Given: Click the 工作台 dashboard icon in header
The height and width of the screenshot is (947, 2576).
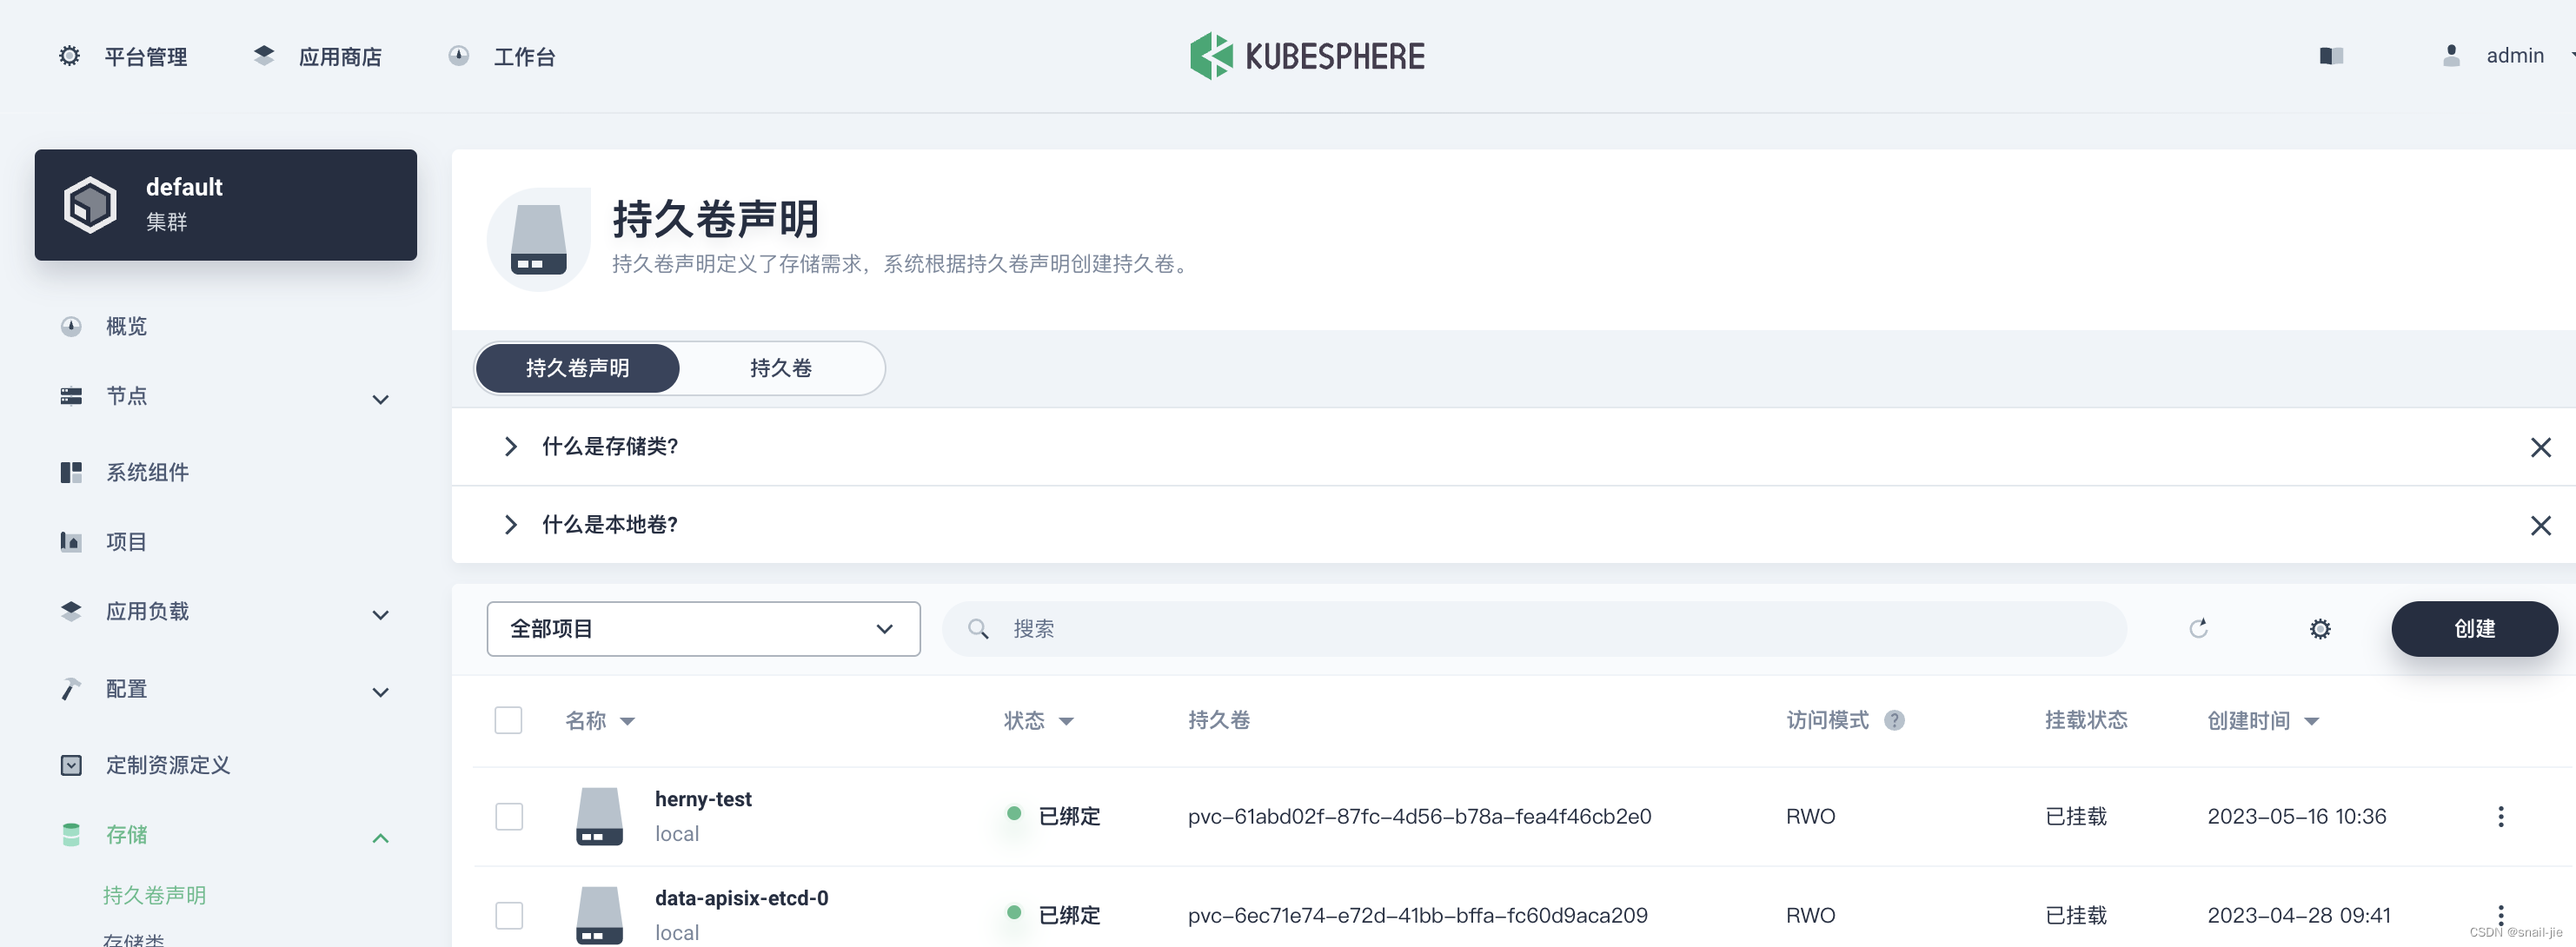Looking at the screenshot, I should click(458, 56).
